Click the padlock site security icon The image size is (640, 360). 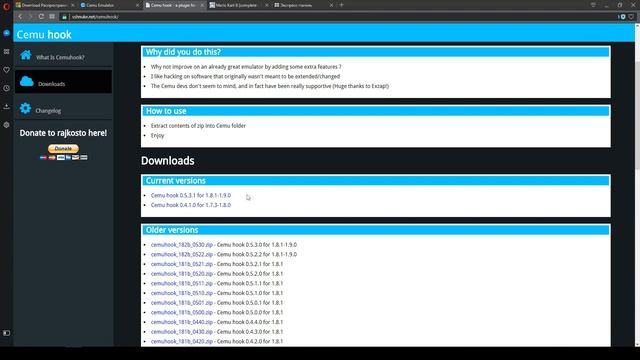point(64,17)
